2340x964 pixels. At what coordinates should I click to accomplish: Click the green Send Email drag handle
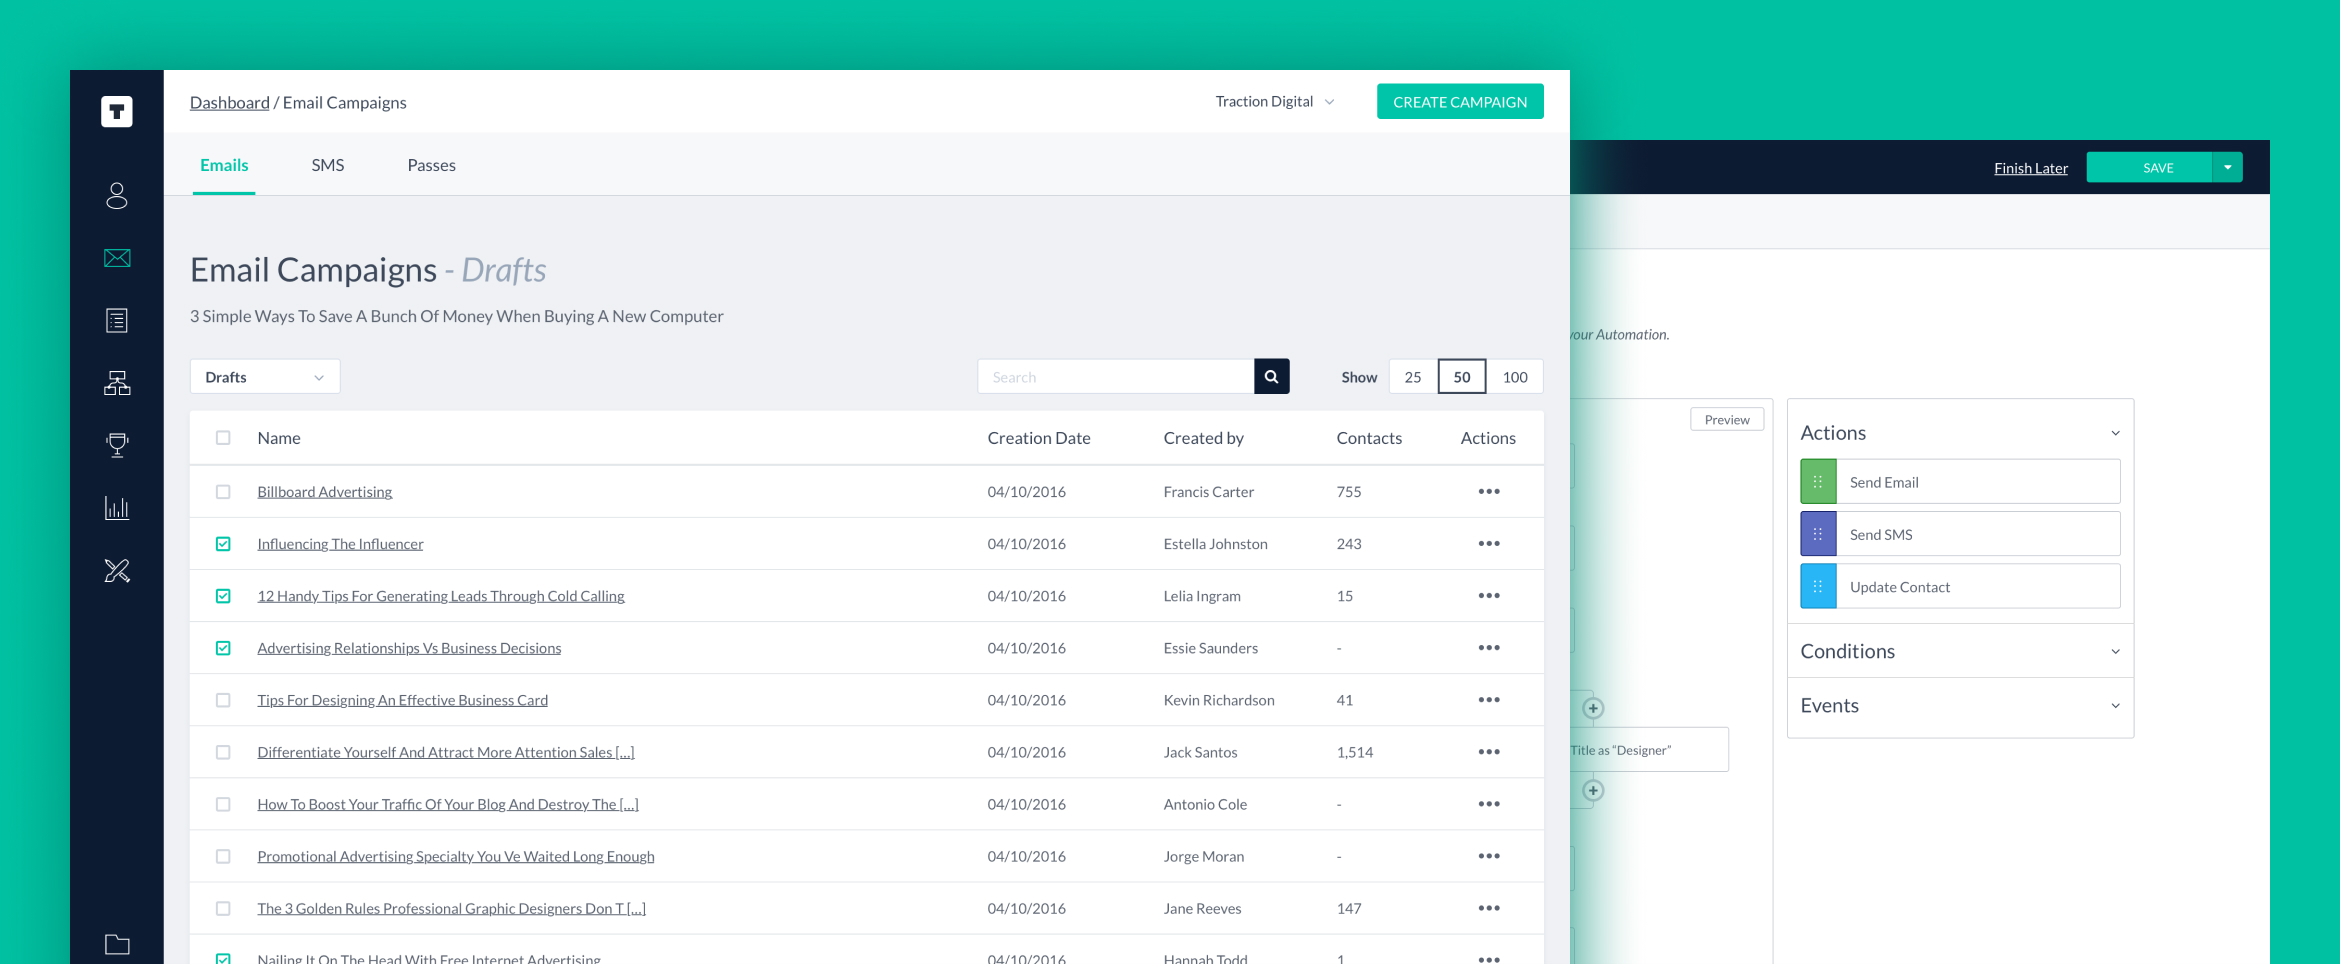[x=1818, y=482]
